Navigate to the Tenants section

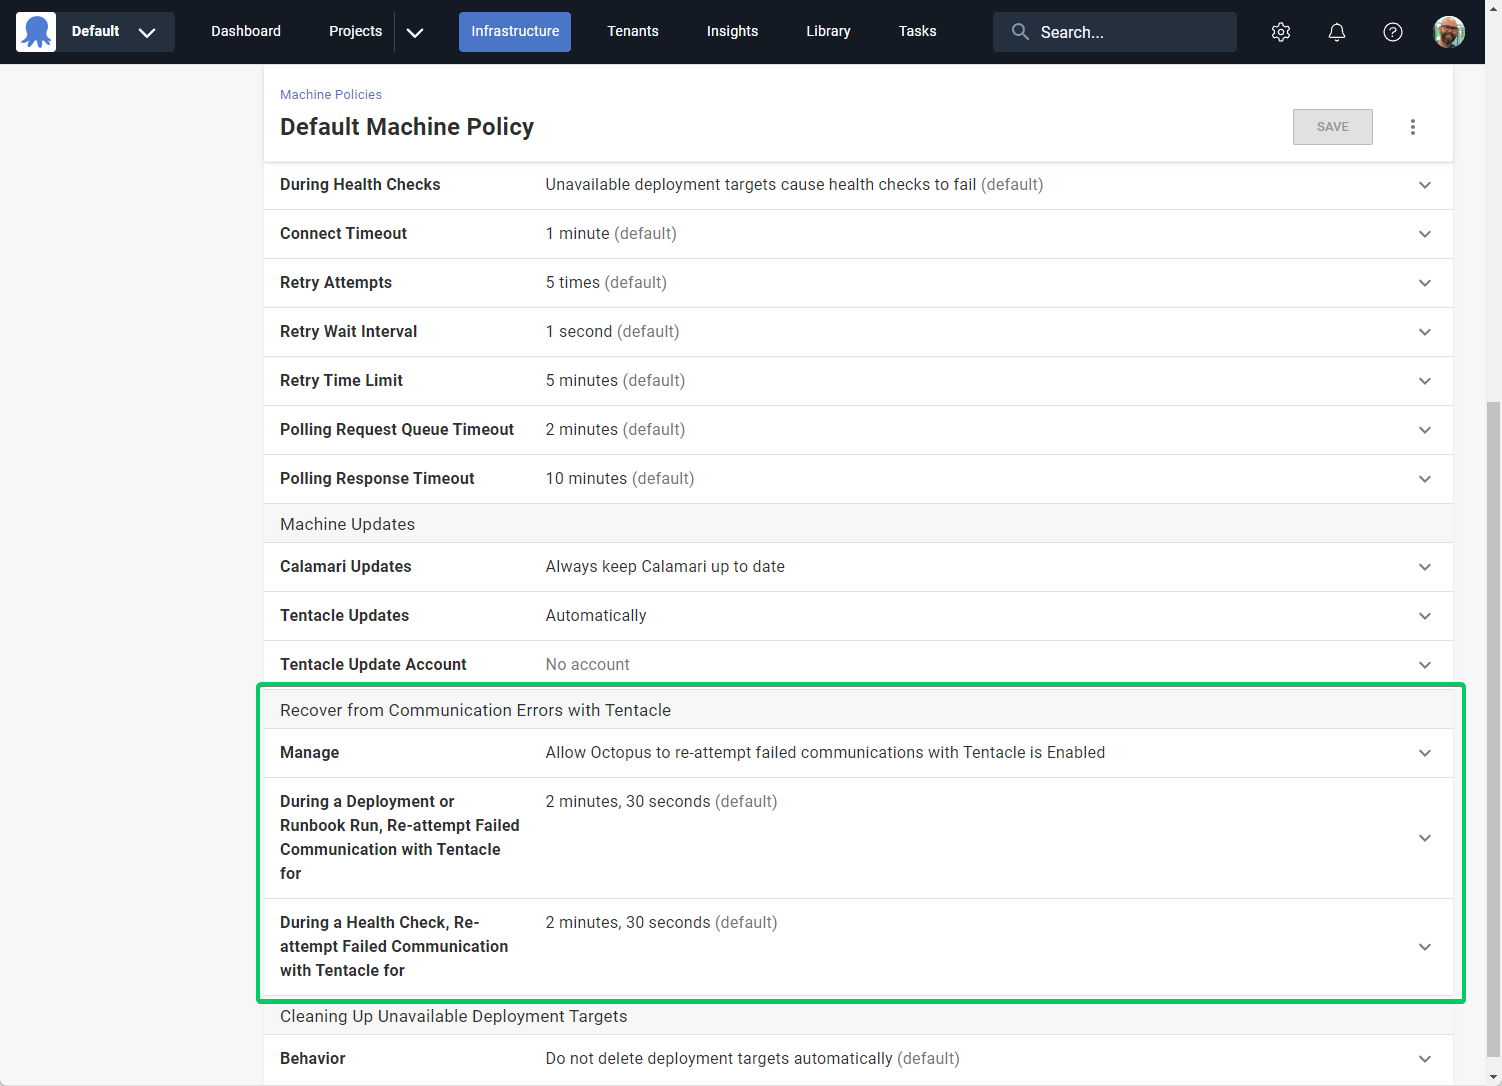tap(632, 31)
